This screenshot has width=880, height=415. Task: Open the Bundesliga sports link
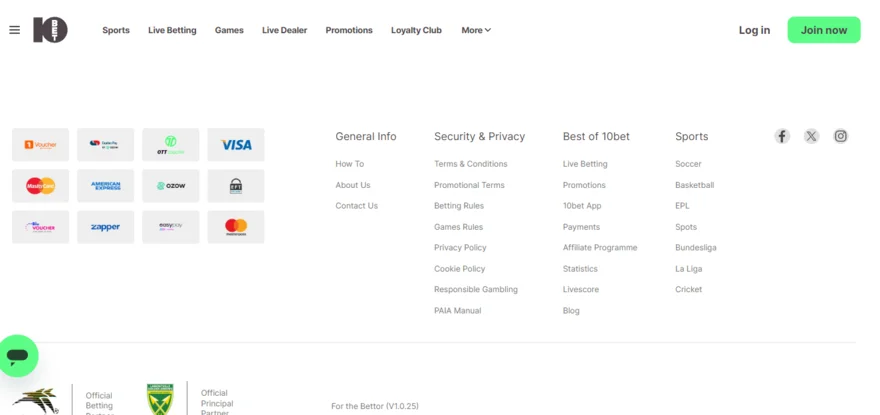pyautogui.click(x=696, y=248)
